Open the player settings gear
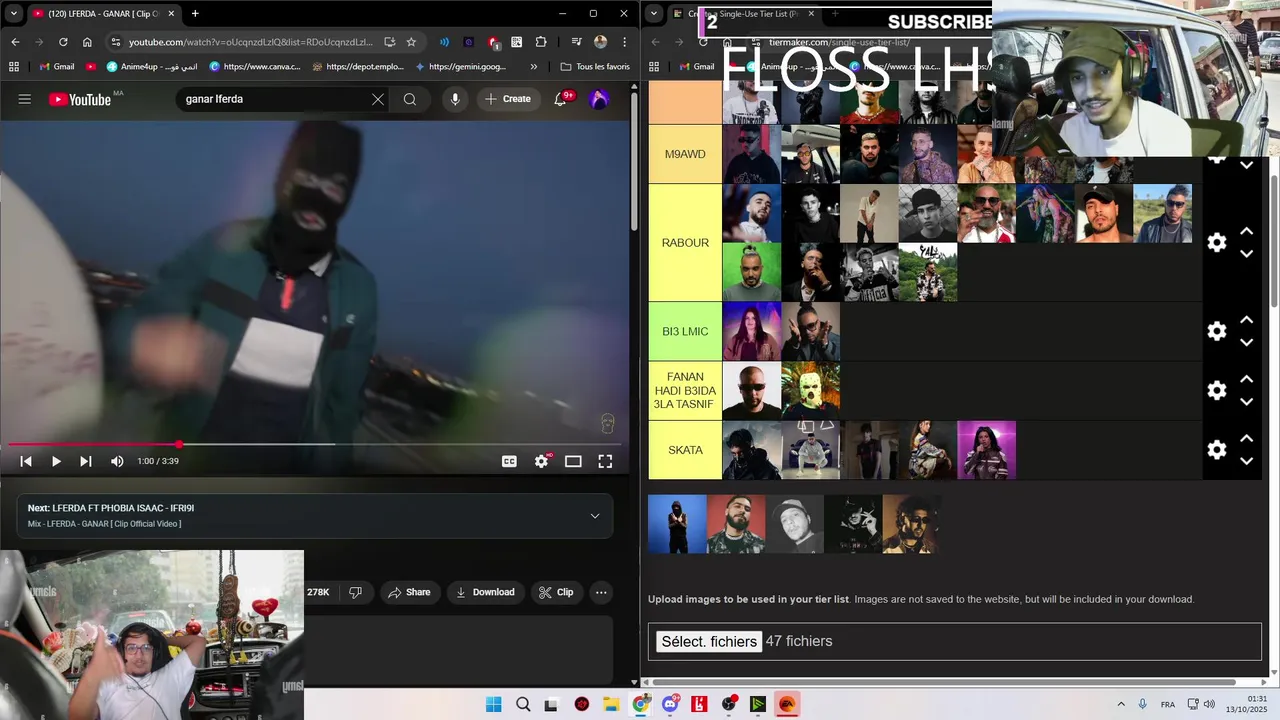This screenshot has width=1280, height=720. pos(541,461)
